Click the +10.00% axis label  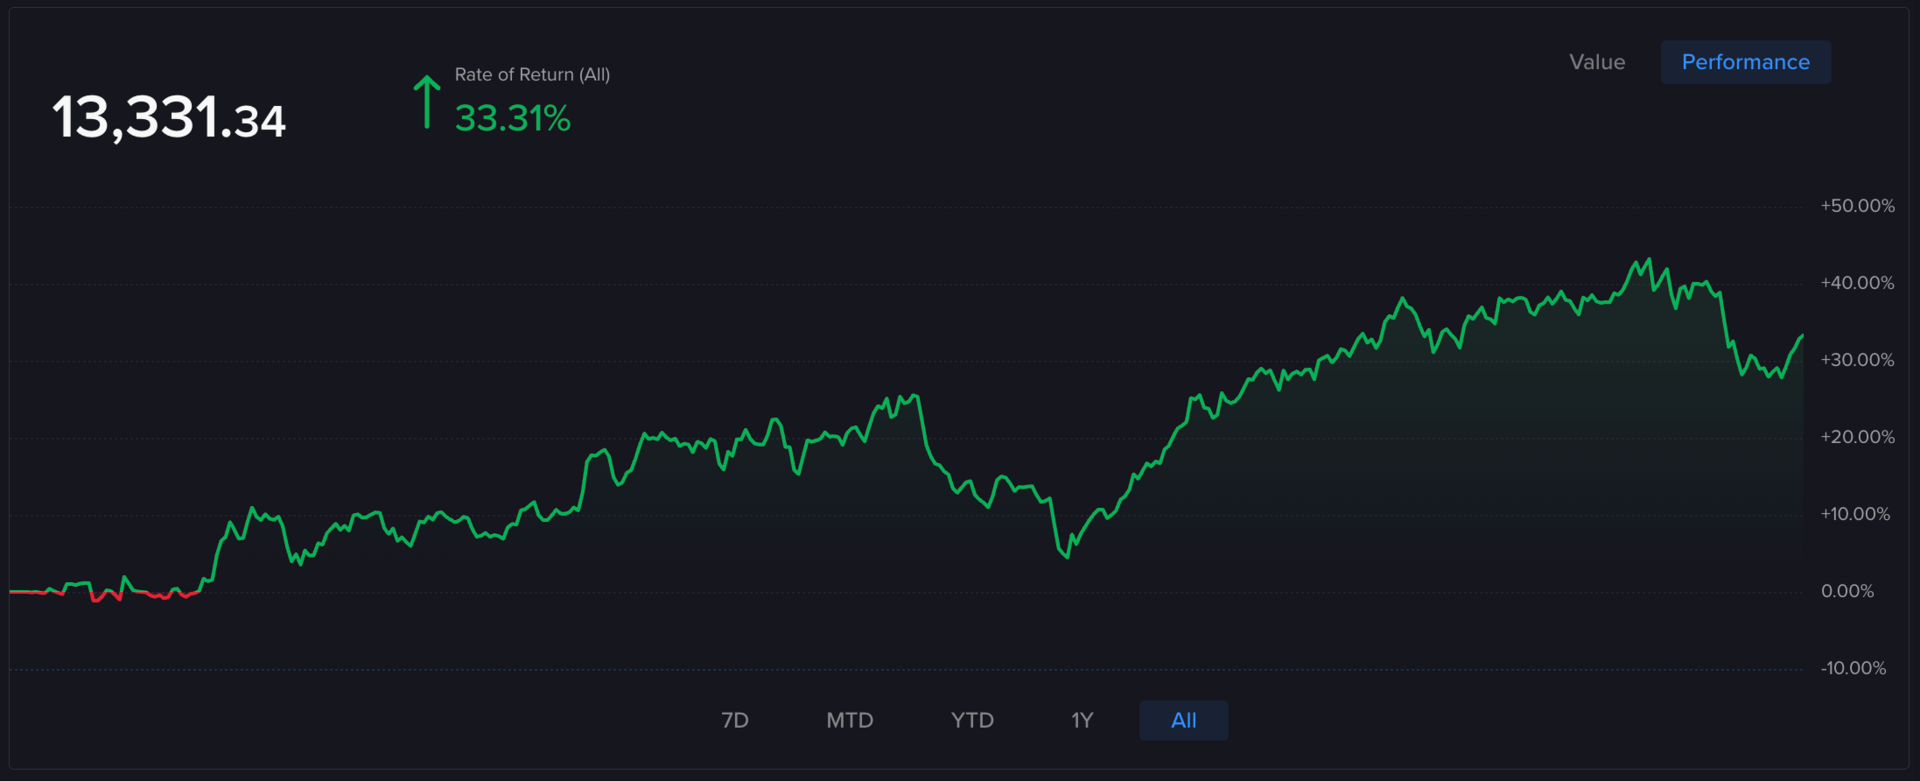1855,514
